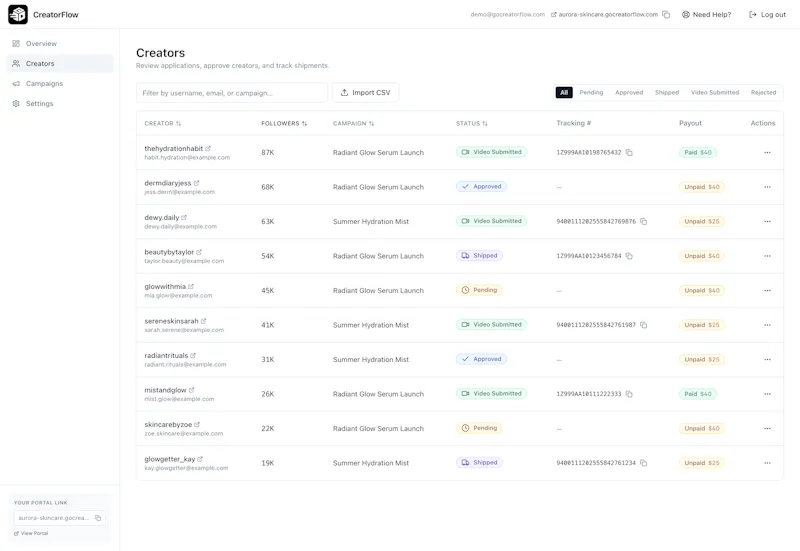Screen dimensions: 800x551
Task: Open actions menu for glowwithmia row
Action: [767, 290]
